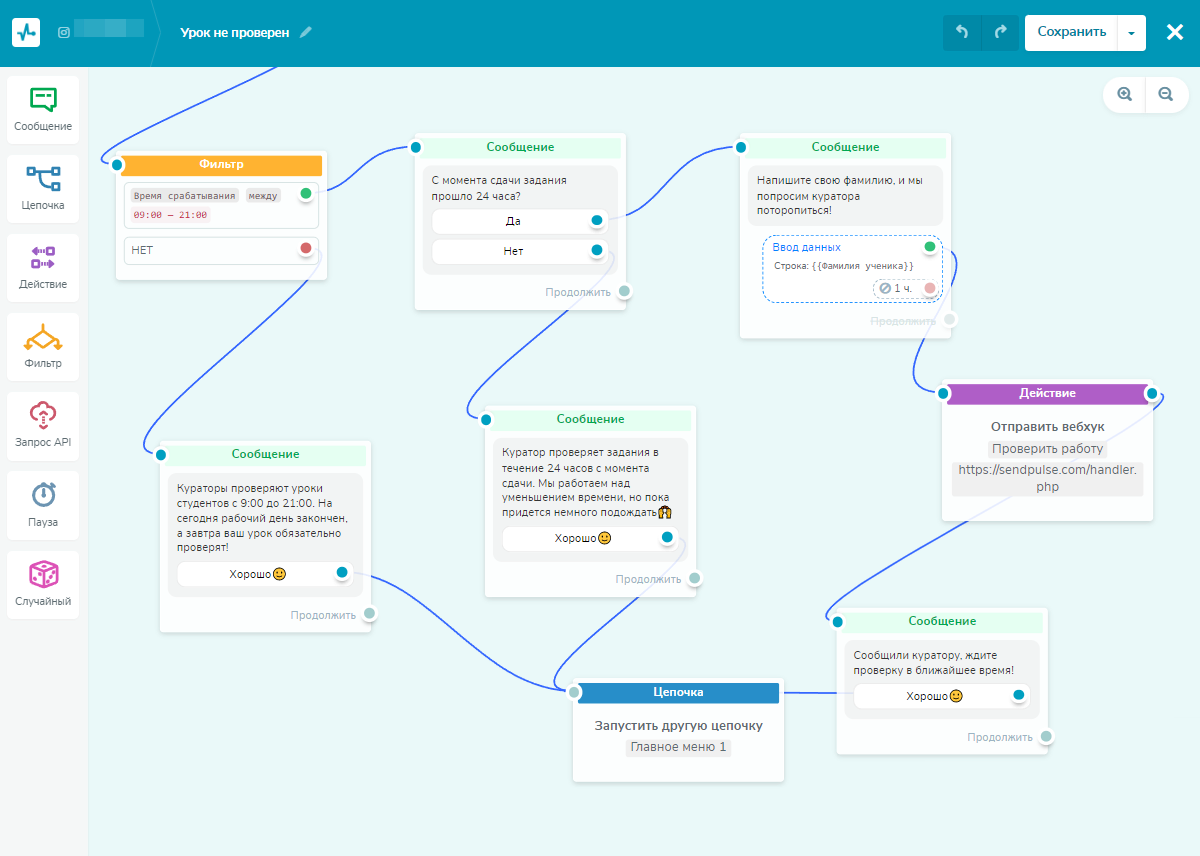The width and height of the screenshot is (1200, 856).
Task: Save the flow with Сохранить button
Action: coord(1071,32)
